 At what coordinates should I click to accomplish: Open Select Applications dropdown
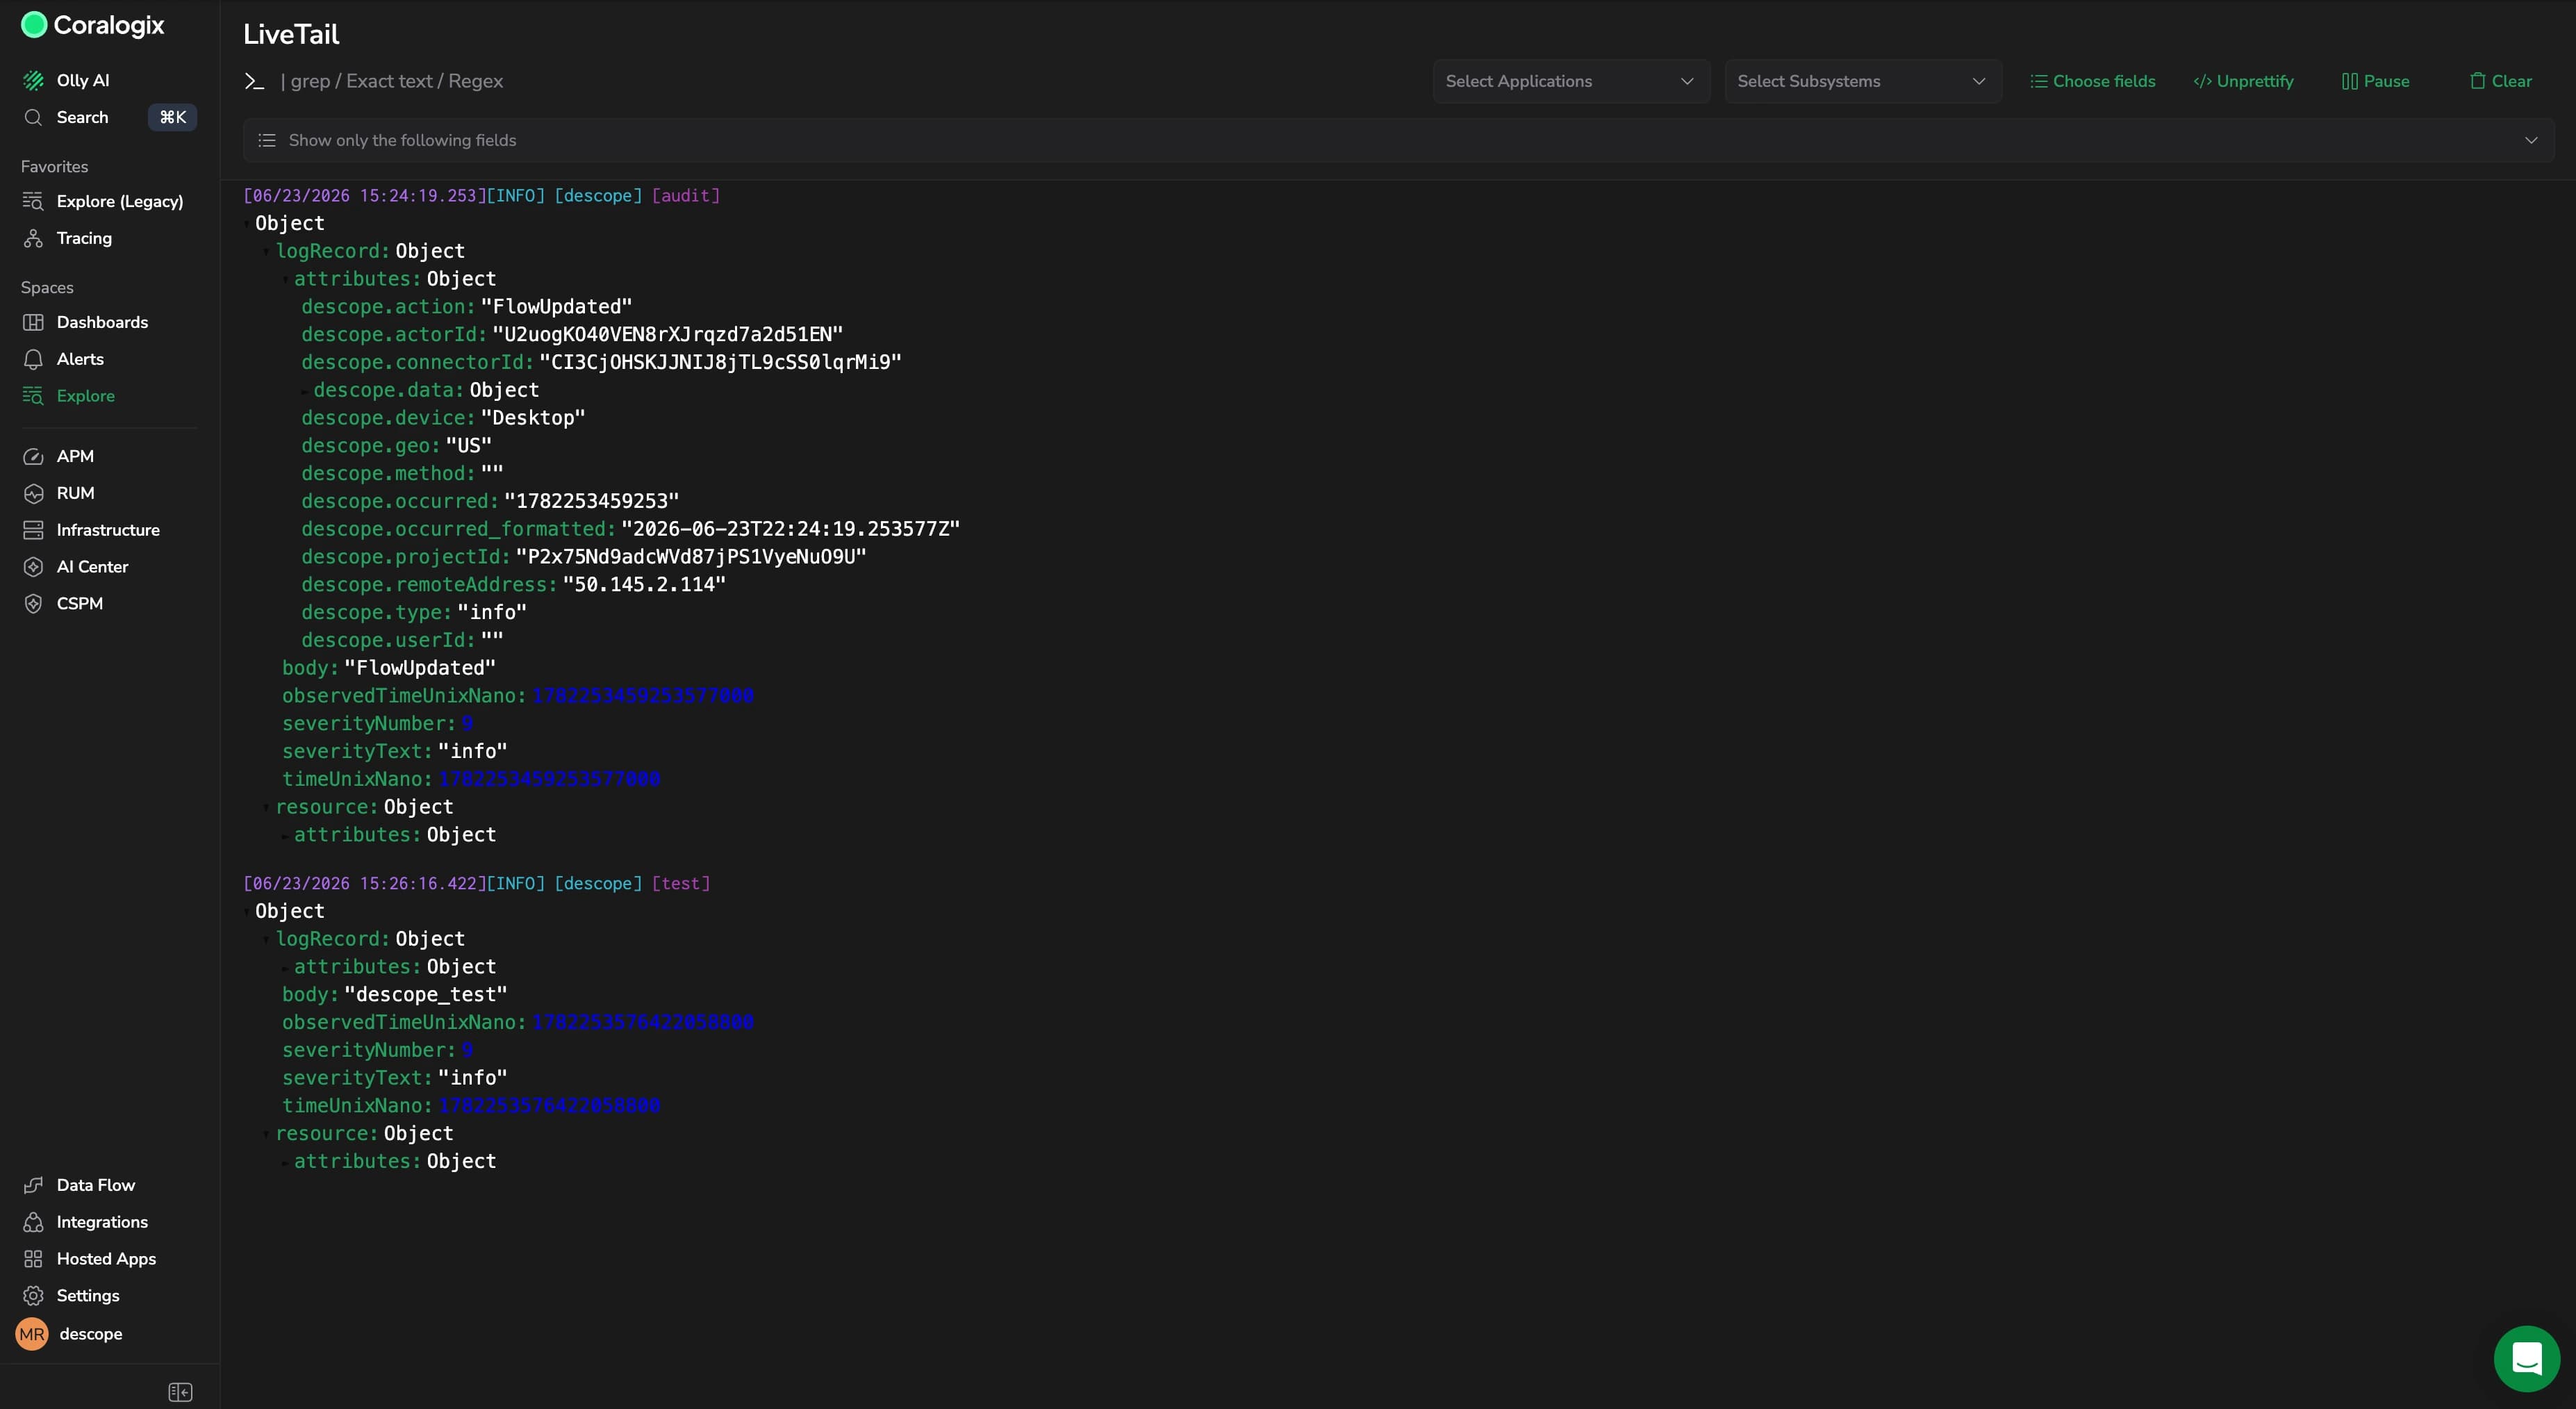click(x=1570, y=81)
